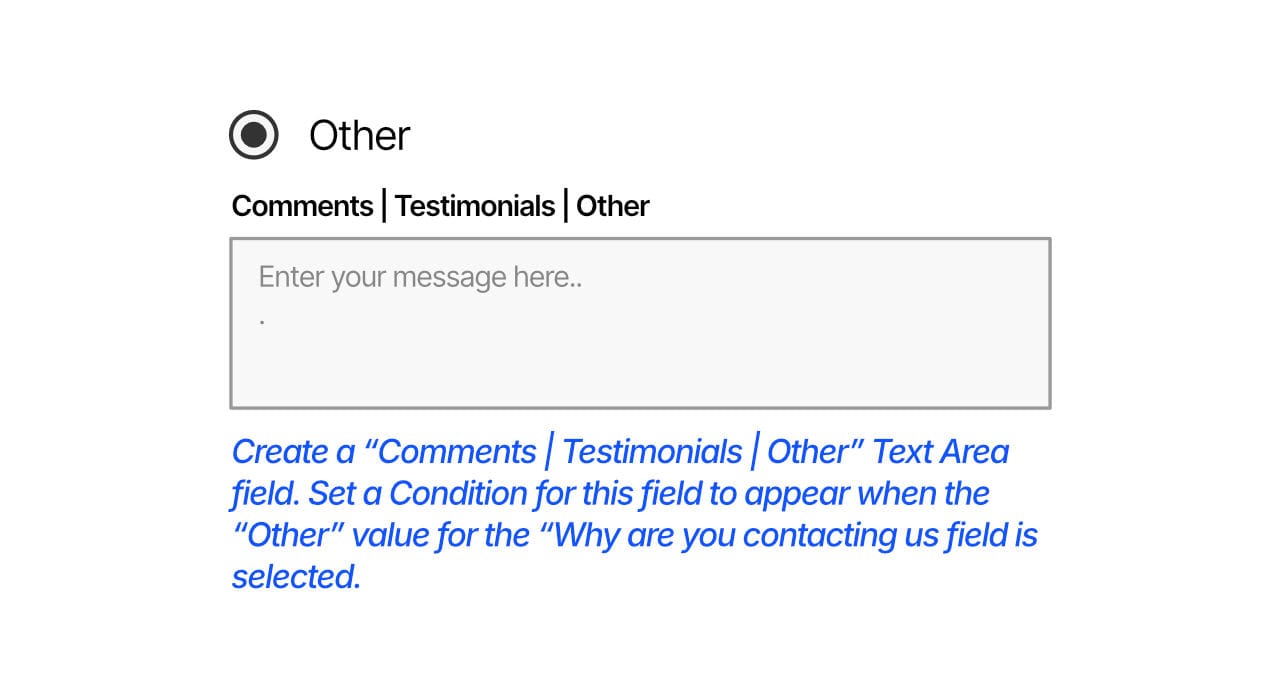This screenshot has width=1281, height=700.
Task: Click "Testimonials" in the bold field label
Action: point(474,206)
